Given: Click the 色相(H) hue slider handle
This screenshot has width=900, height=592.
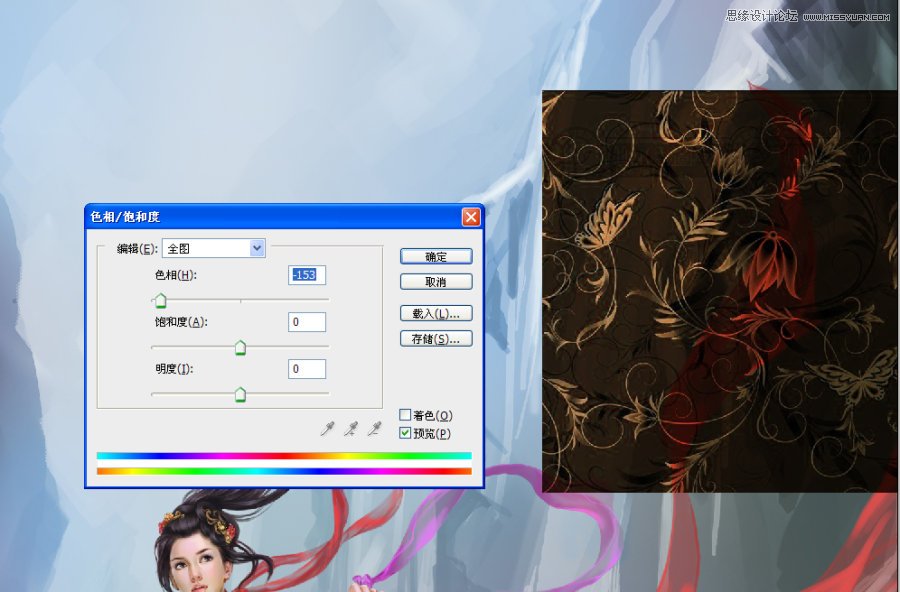Looking at the screenshot, I should [161, 300].
